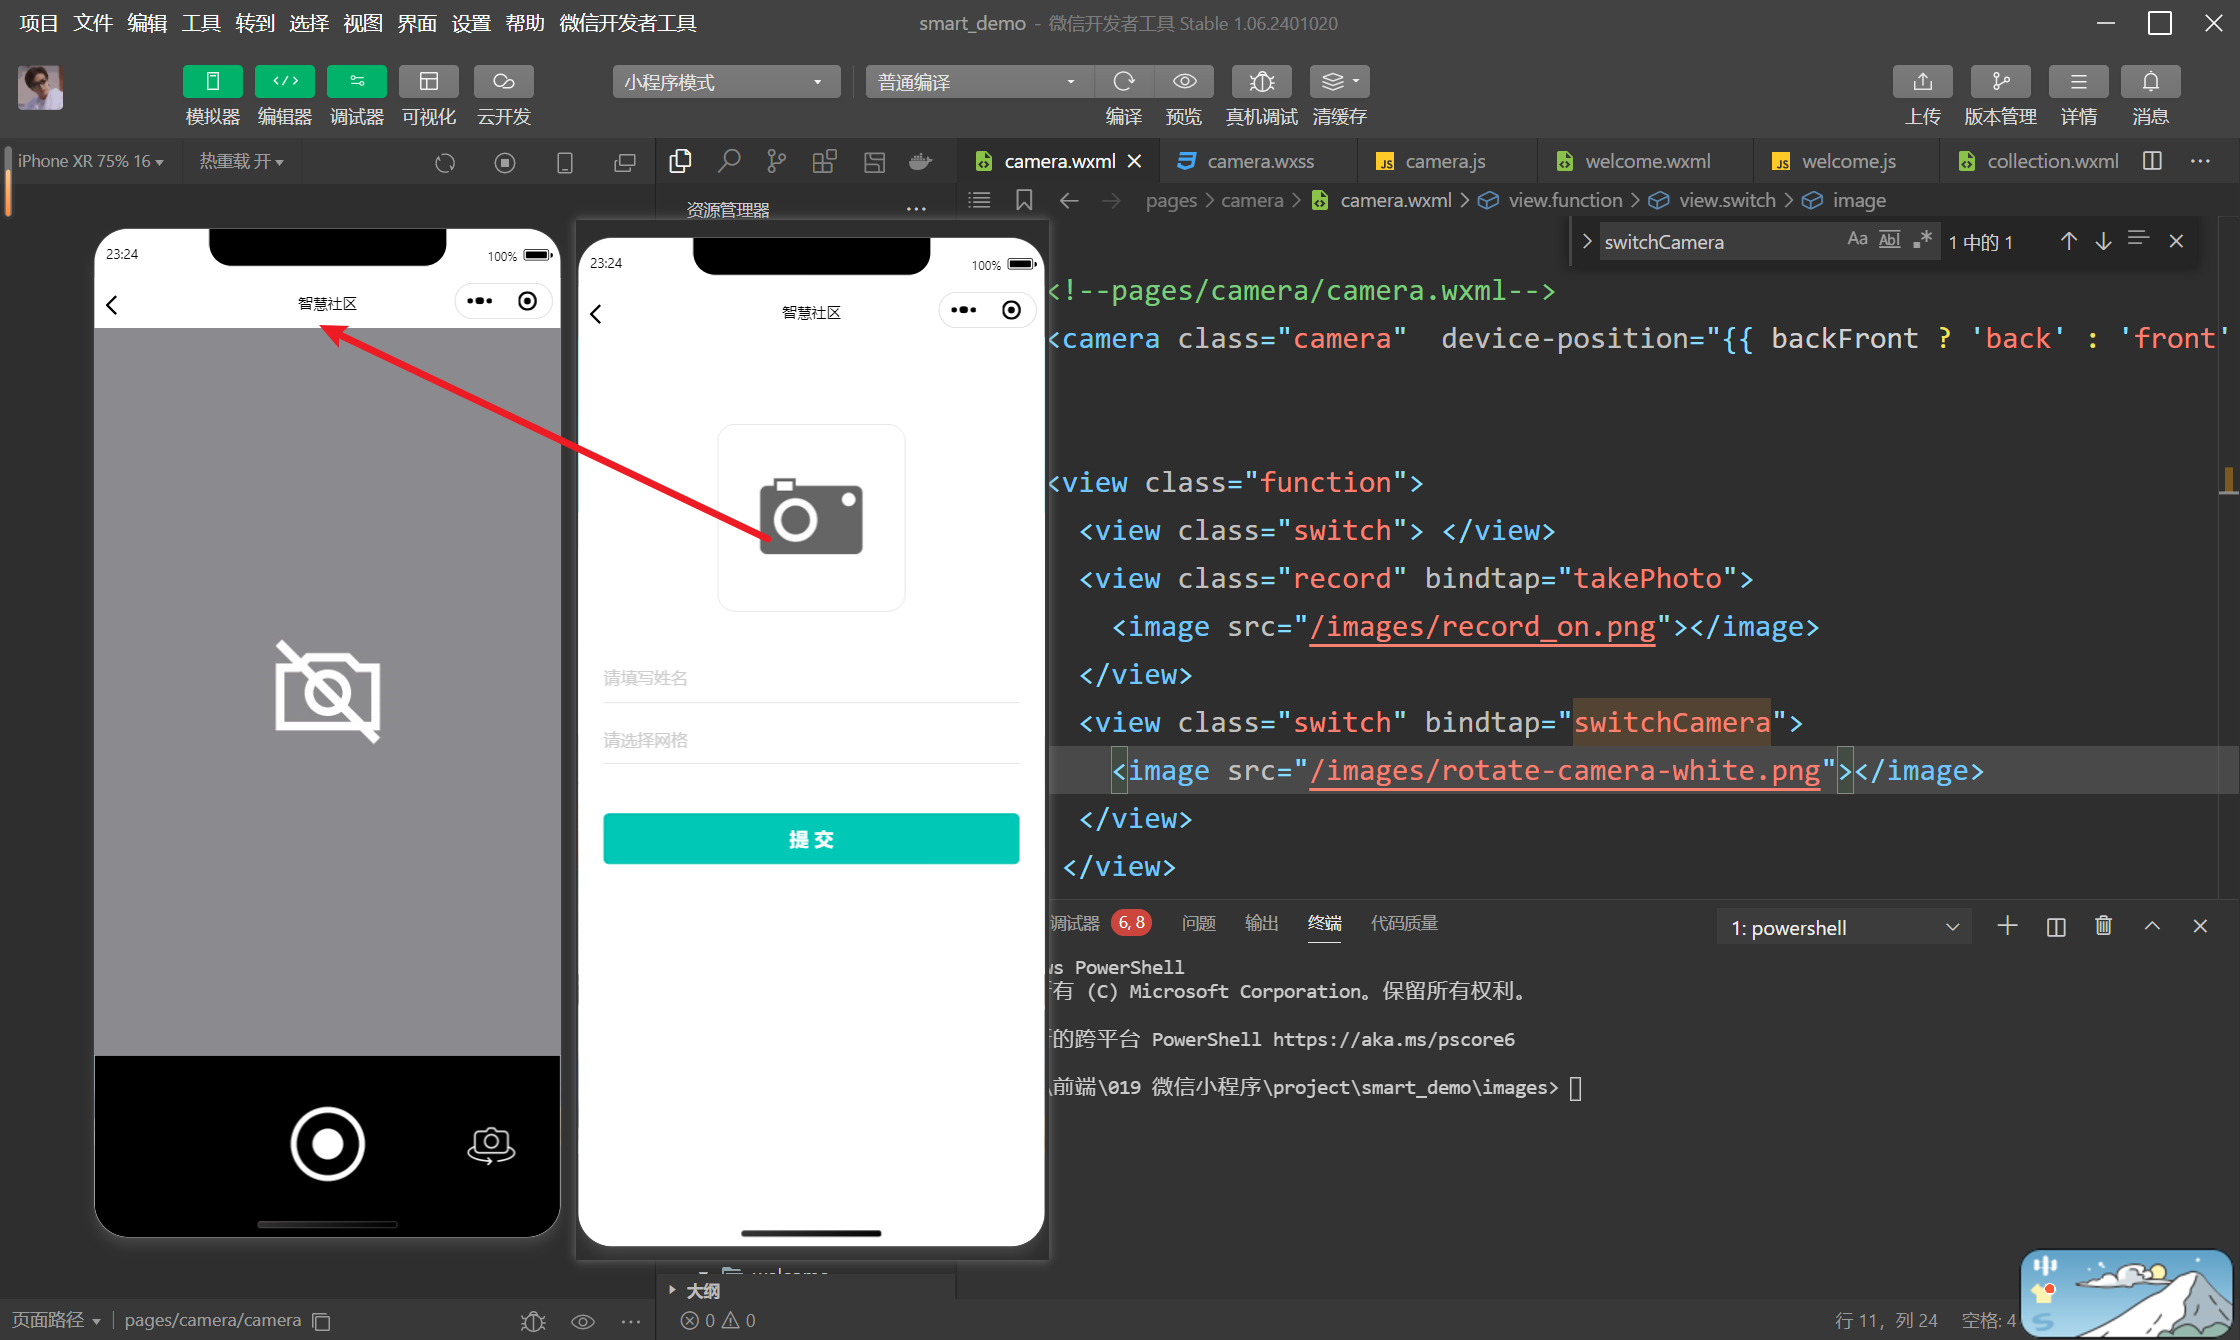Screen dimensions: 2240x1340
Task: Expand the 大纲 outline section
Action: 702,1290
